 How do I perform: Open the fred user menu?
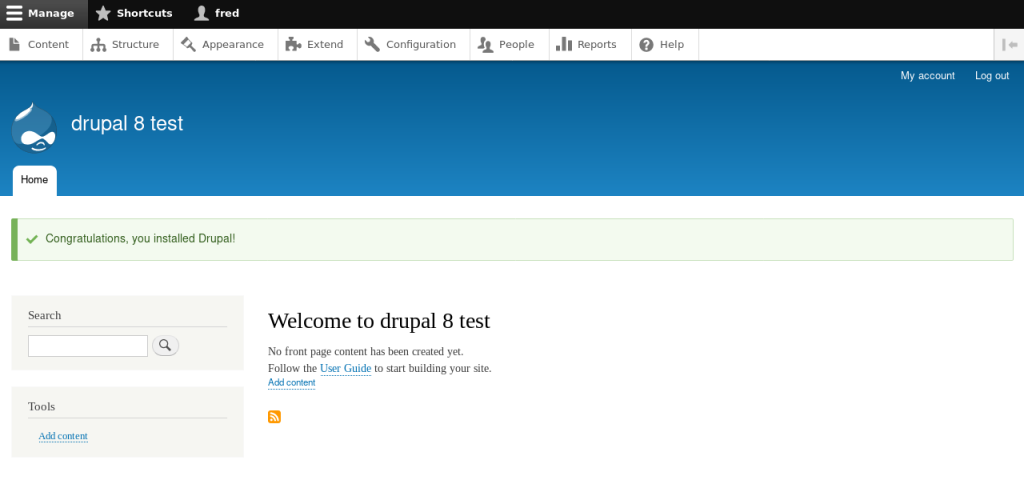pos(217,14)
